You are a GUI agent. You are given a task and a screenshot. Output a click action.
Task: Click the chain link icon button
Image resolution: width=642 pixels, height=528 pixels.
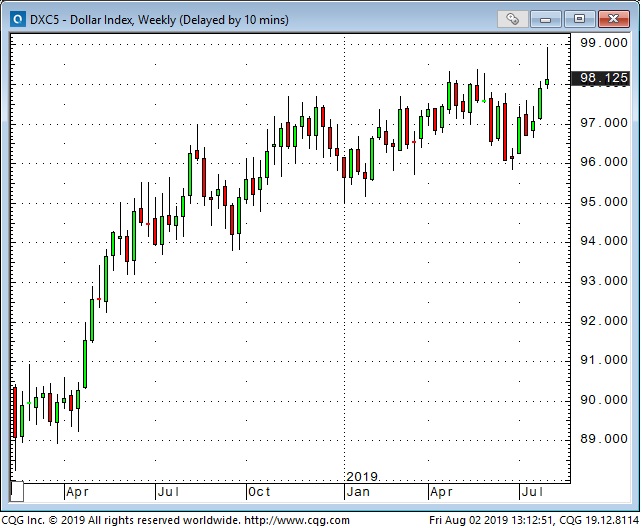point(512,19)
